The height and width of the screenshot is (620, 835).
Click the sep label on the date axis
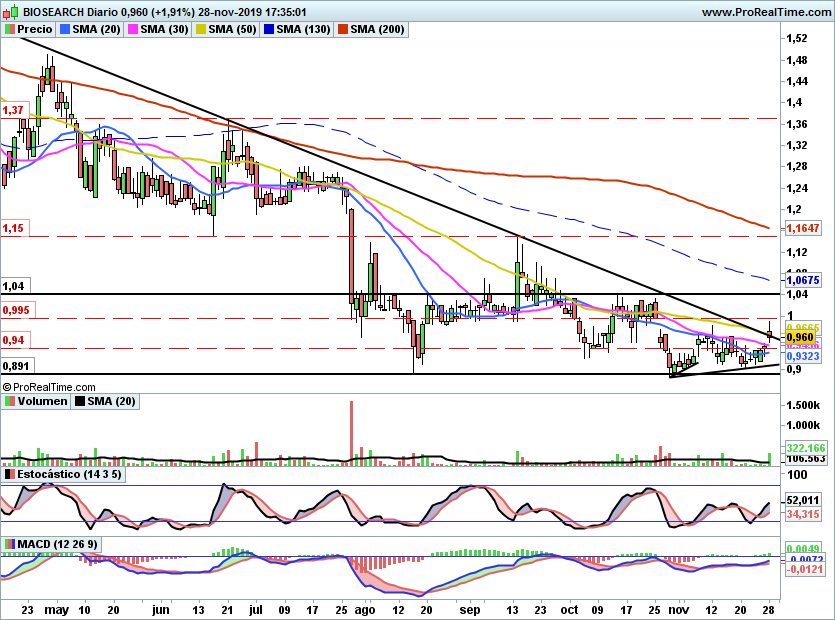click(470, 610)
